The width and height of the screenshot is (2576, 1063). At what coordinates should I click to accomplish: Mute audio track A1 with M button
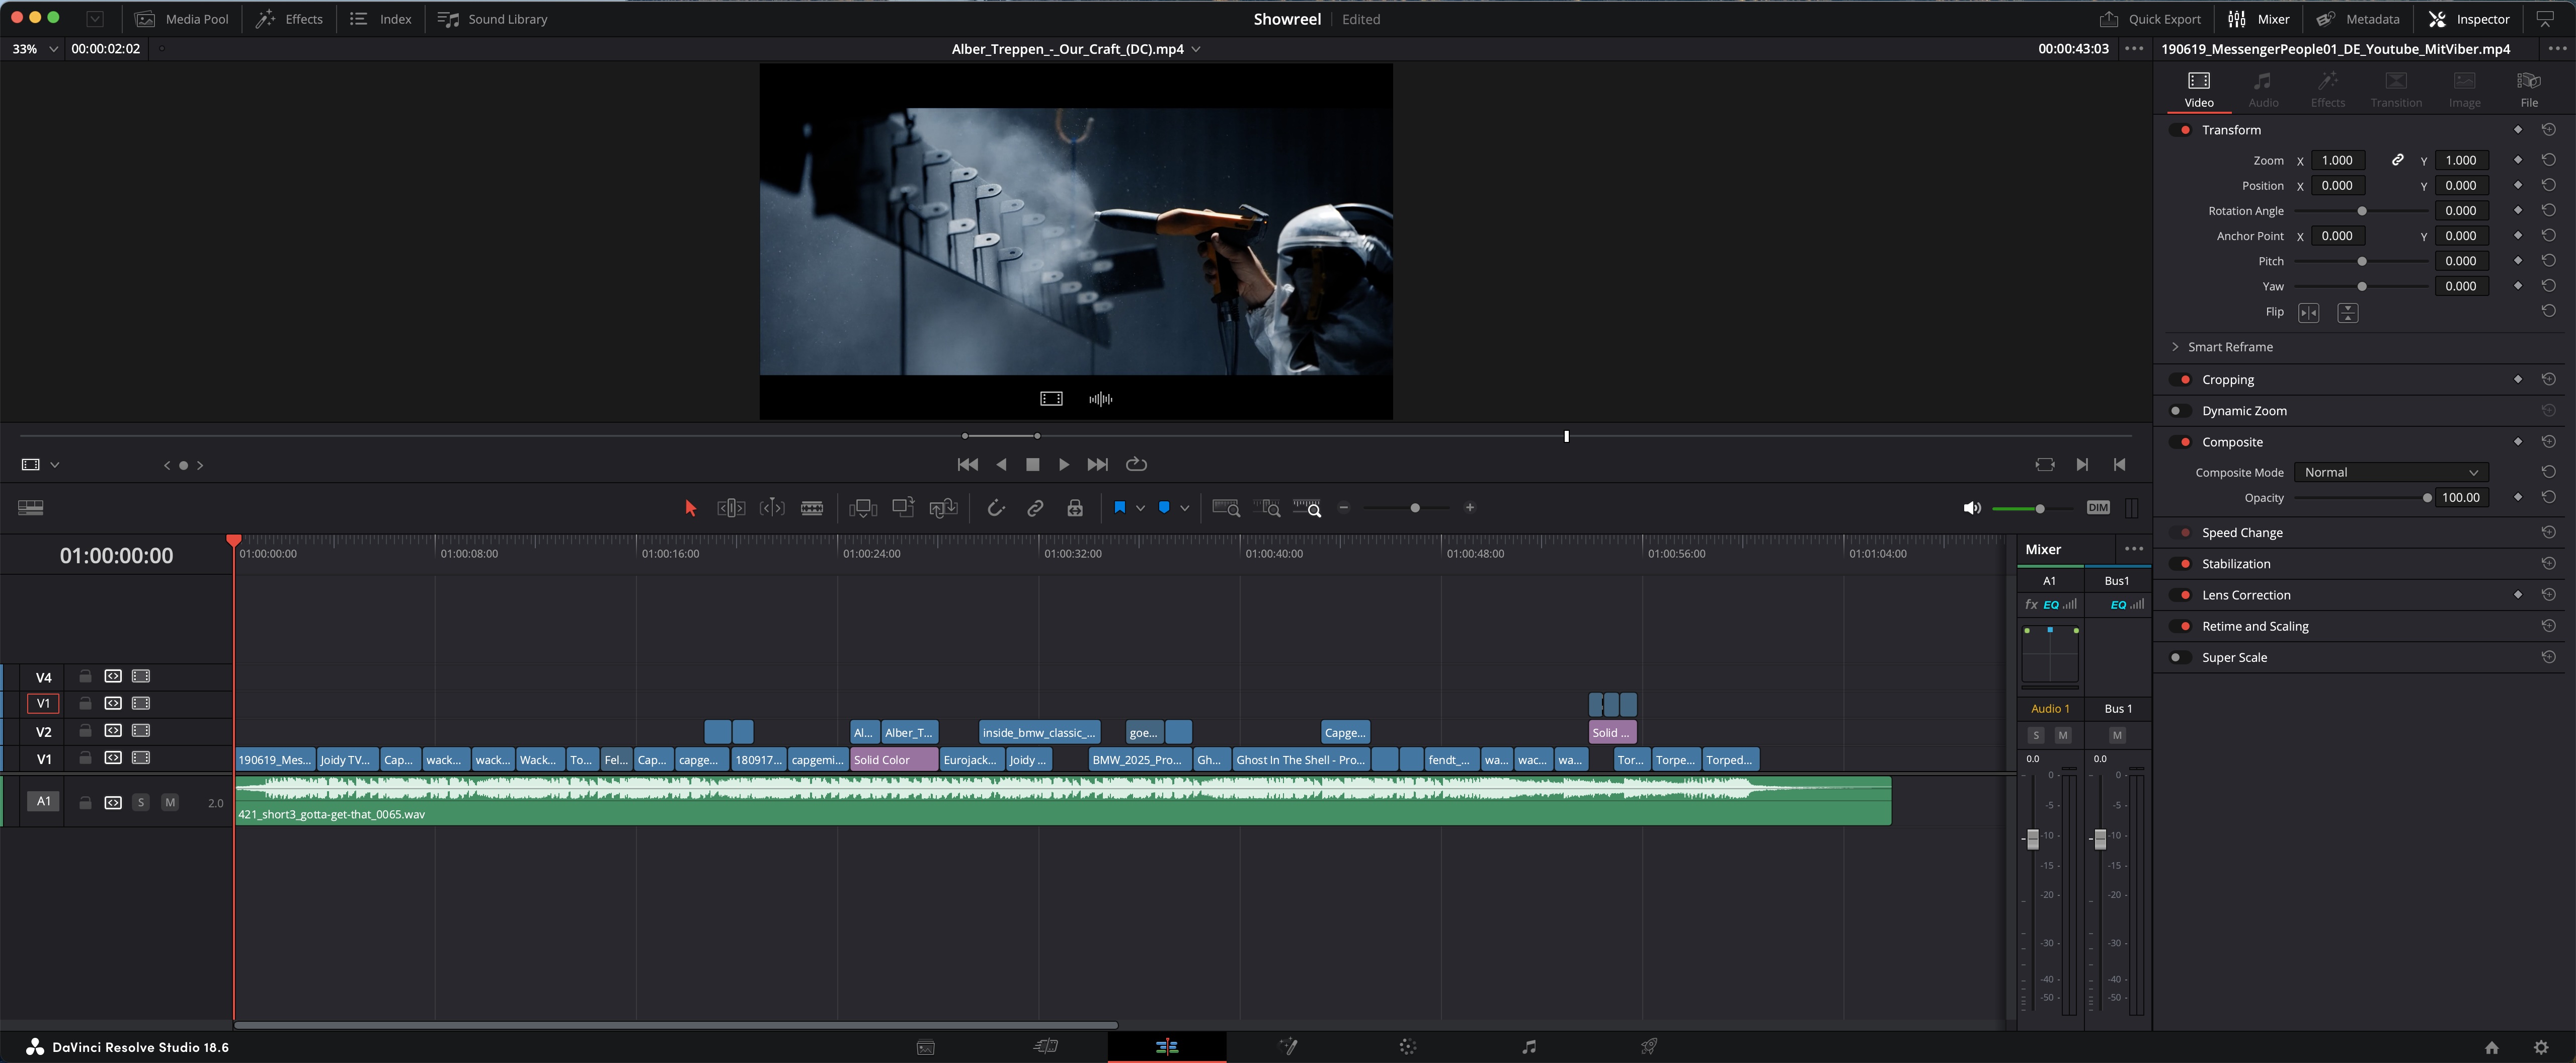coord(170,803)
